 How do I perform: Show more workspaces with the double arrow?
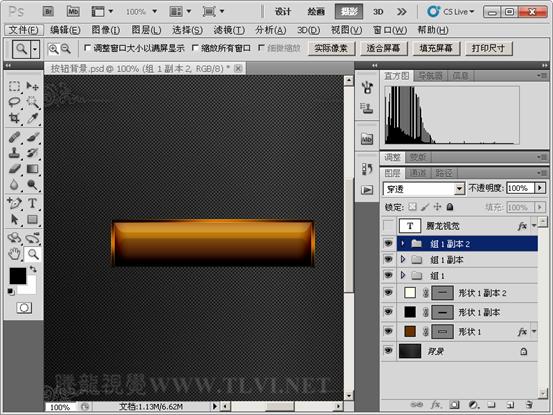click(401, 12)
